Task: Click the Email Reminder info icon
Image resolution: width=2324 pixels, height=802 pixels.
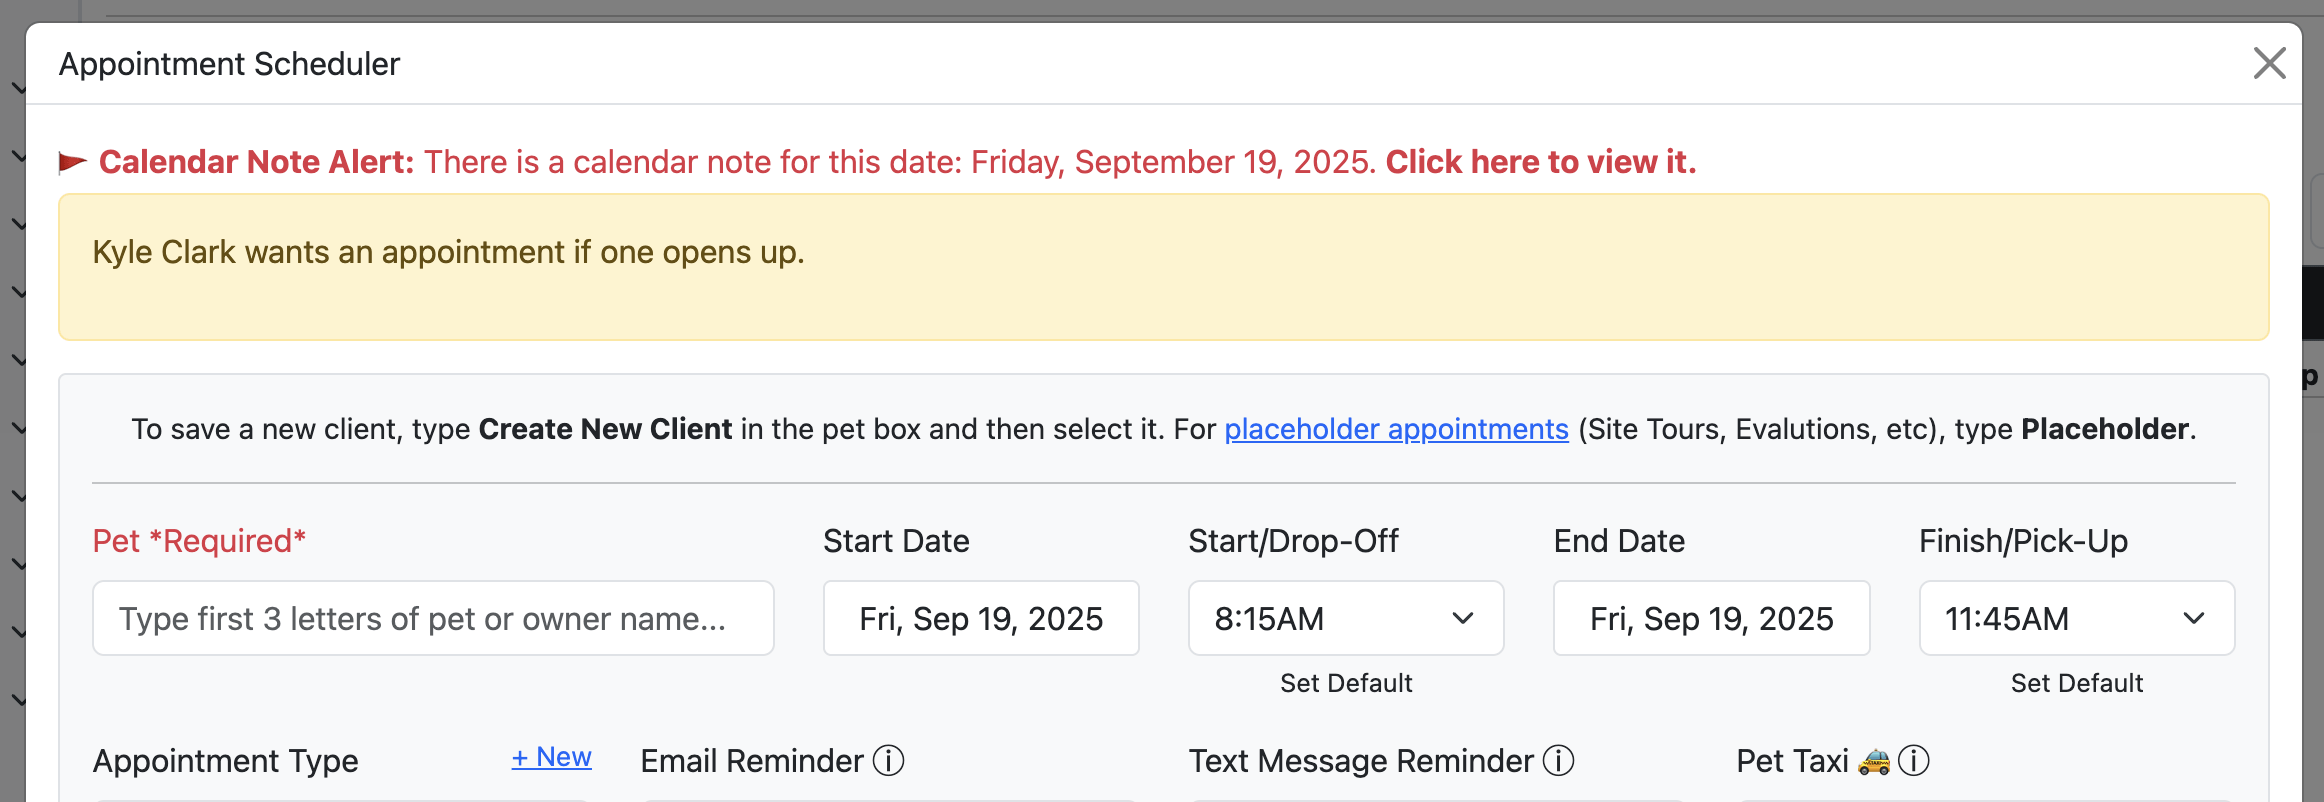Action: tap(888, 761)
